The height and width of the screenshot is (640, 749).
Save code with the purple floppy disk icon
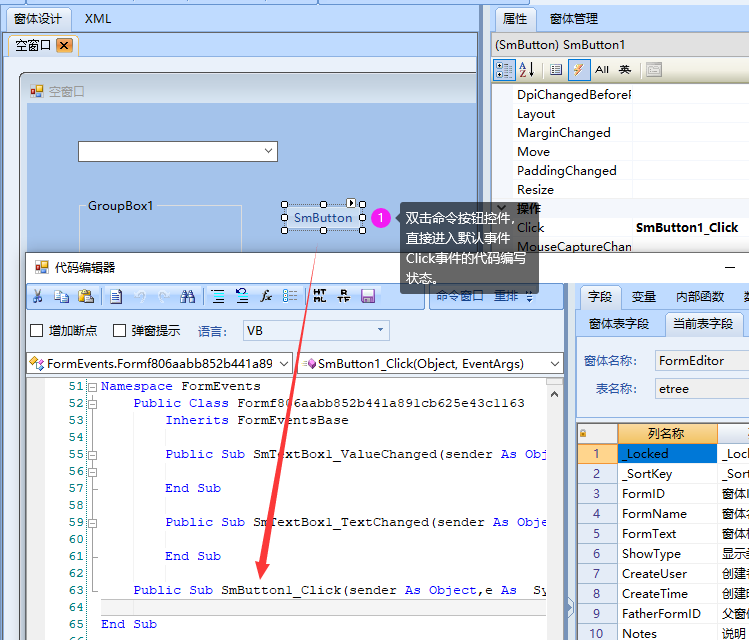[x=368, y=297]
